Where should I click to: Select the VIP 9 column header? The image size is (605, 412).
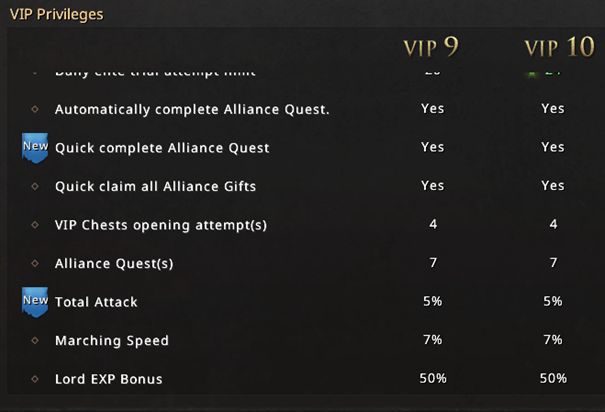click(x=431, y=47)
